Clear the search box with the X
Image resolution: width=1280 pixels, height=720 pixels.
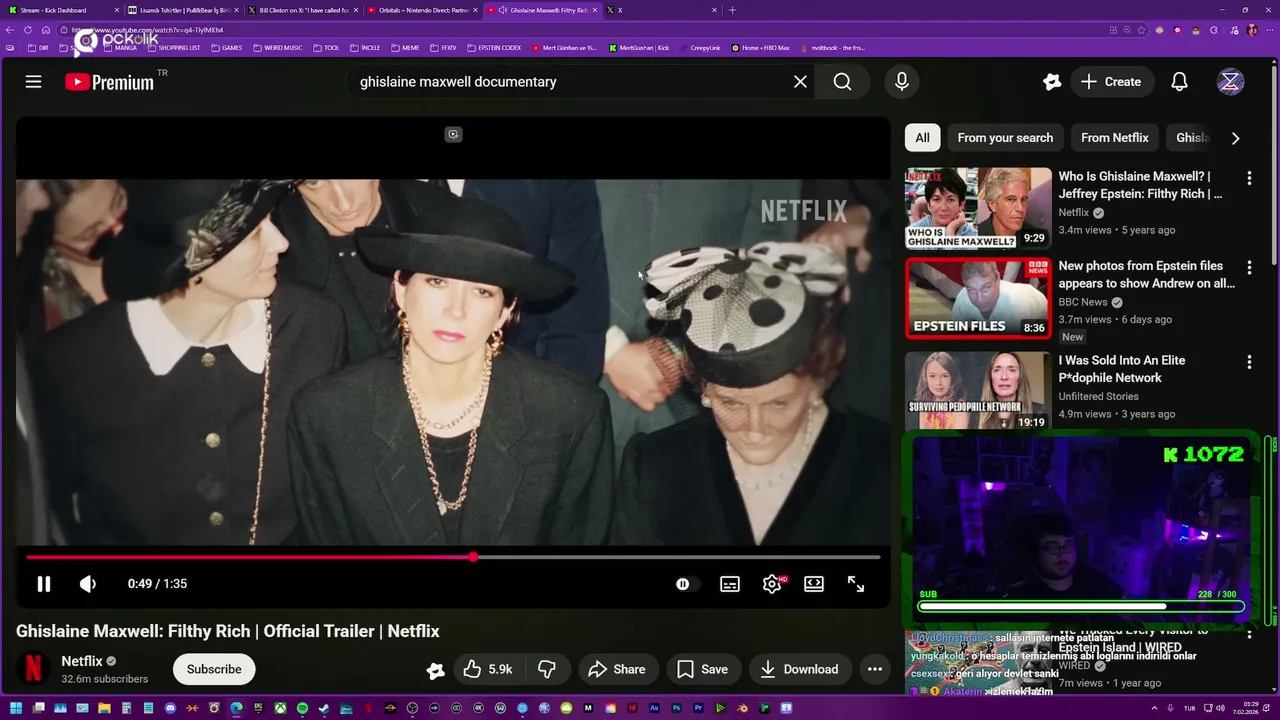click(x=800, y=82)
